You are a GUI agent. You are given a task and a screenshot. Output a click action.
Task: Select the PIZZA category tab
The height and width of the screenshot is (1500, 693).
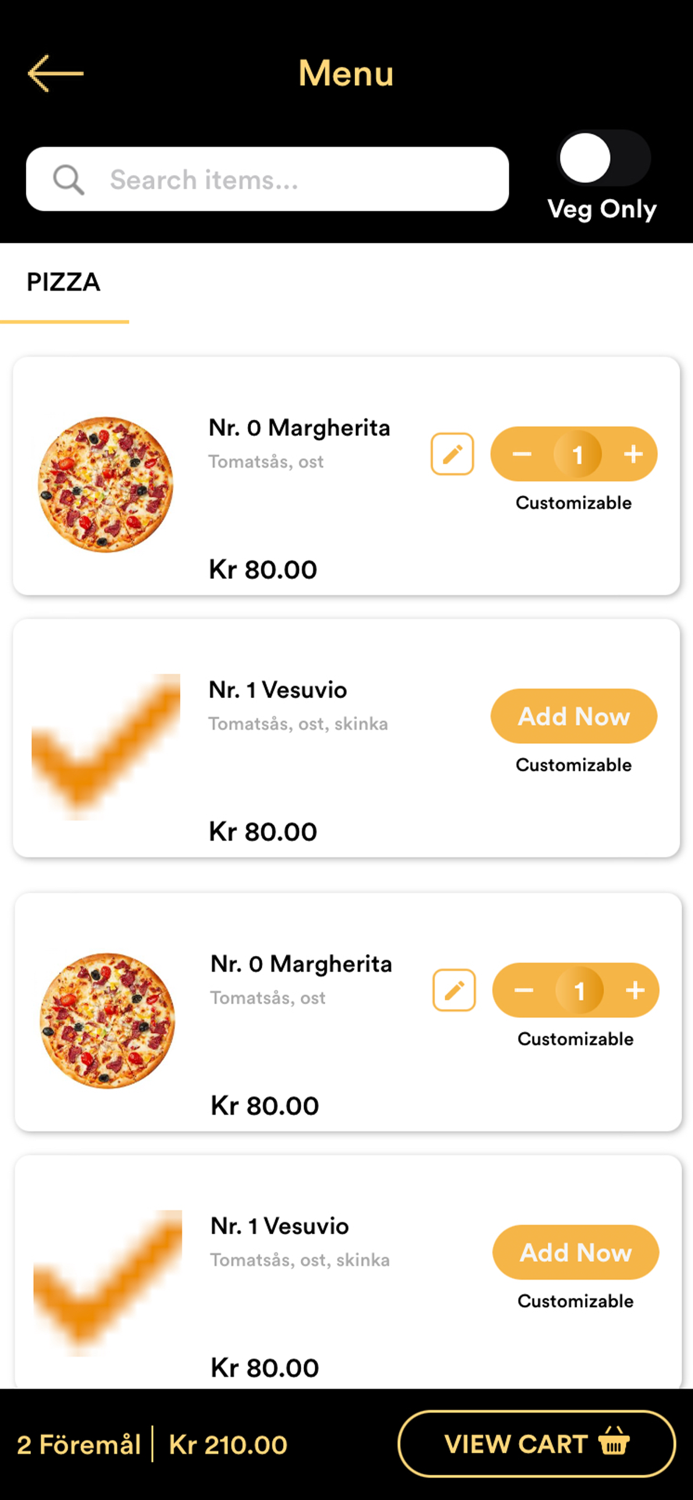pyautogui.click(x=63, y=283)
